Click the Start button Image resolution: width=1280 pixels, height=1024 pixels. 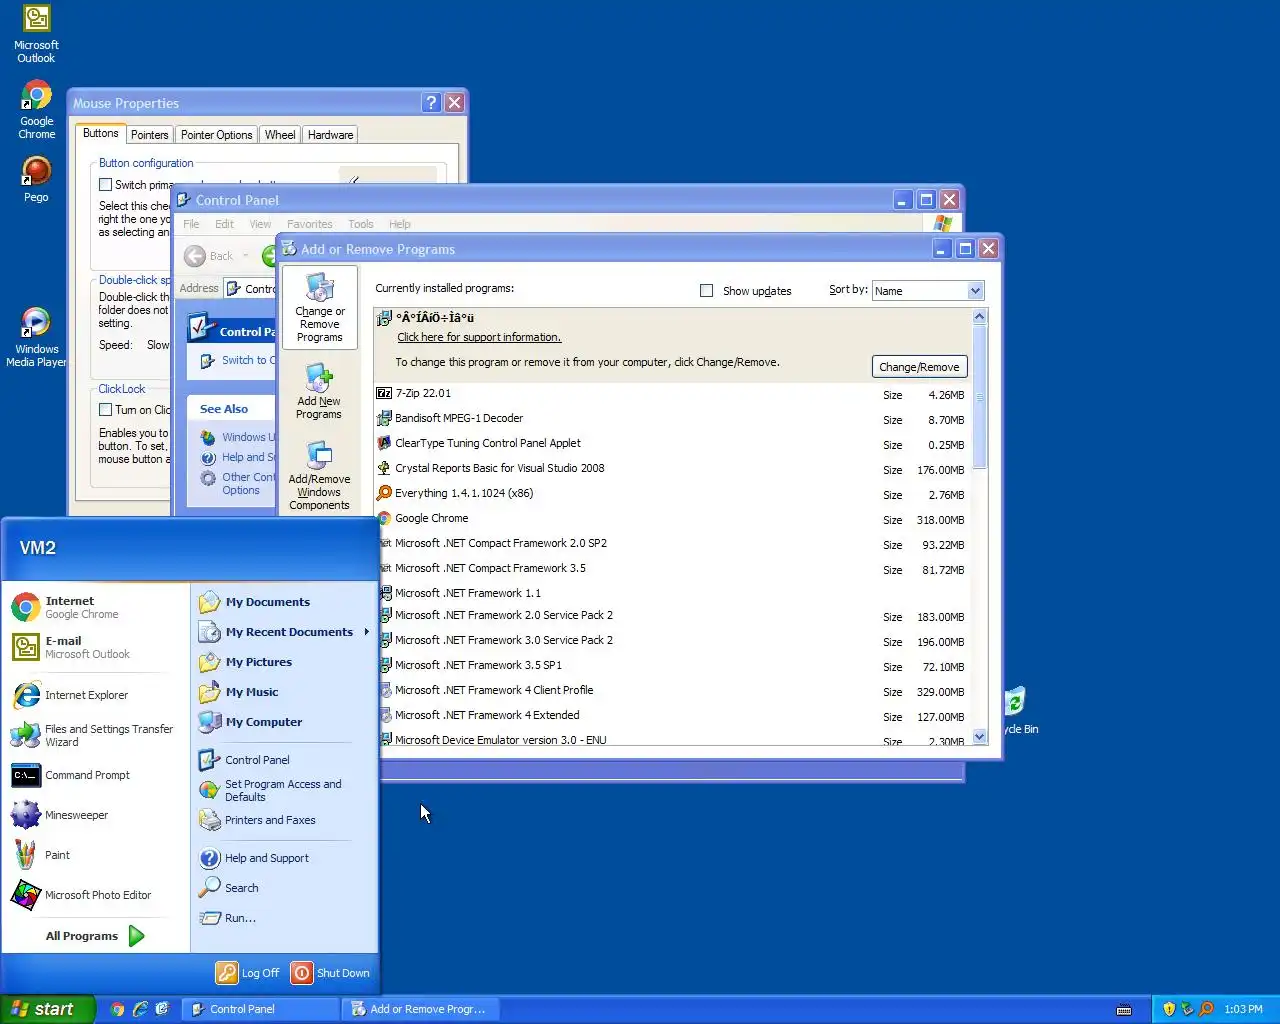coord(48,1009)
